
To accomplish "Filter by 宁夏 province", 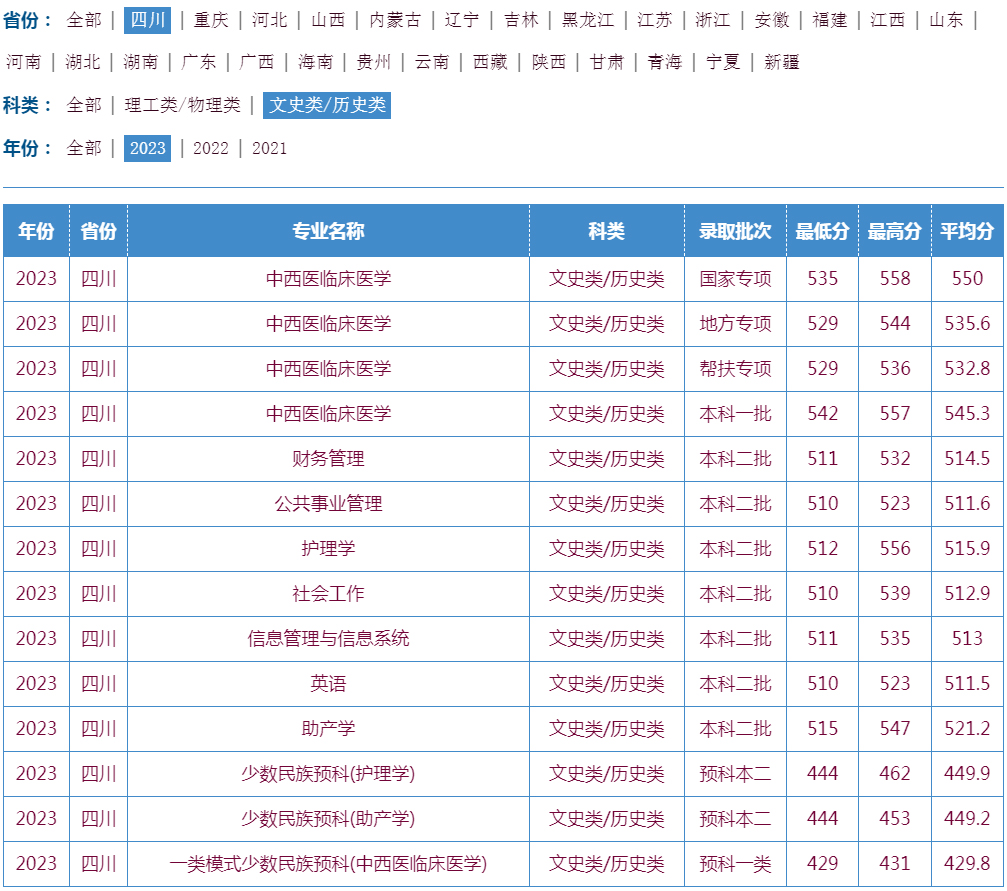I will [x=723, y=62].
